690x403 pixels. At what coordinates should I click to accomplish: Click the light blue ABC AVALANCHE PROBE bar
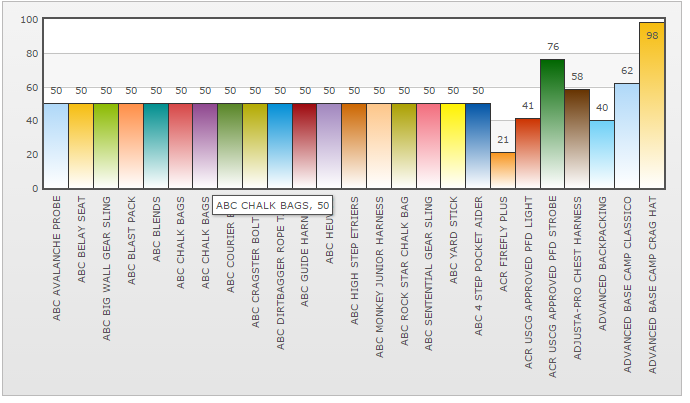pyautogui.click(x=56, y=146)
